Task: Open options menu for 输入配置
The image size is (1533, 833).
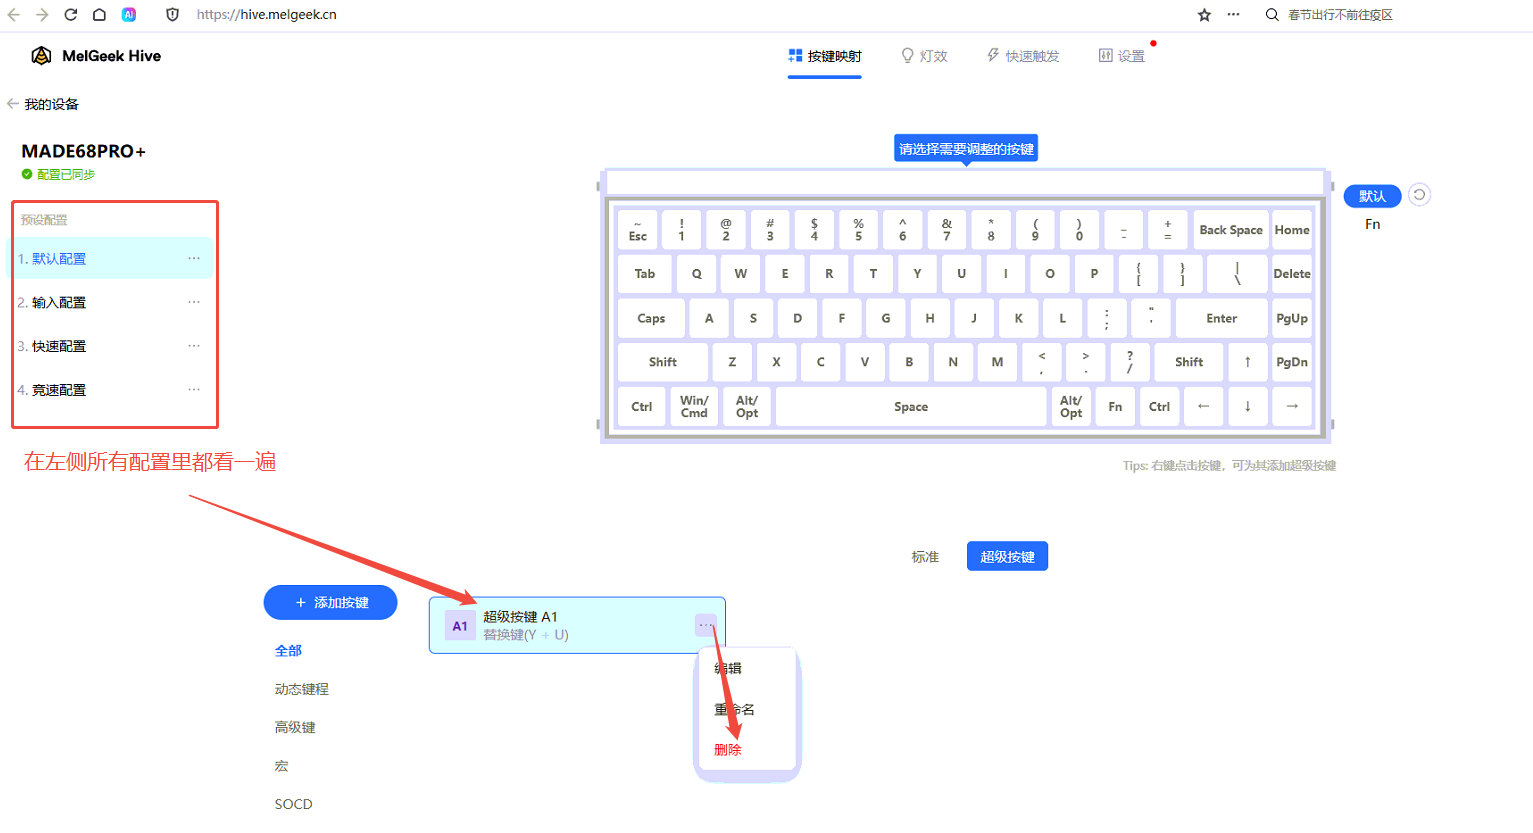Action: (194, 302)
